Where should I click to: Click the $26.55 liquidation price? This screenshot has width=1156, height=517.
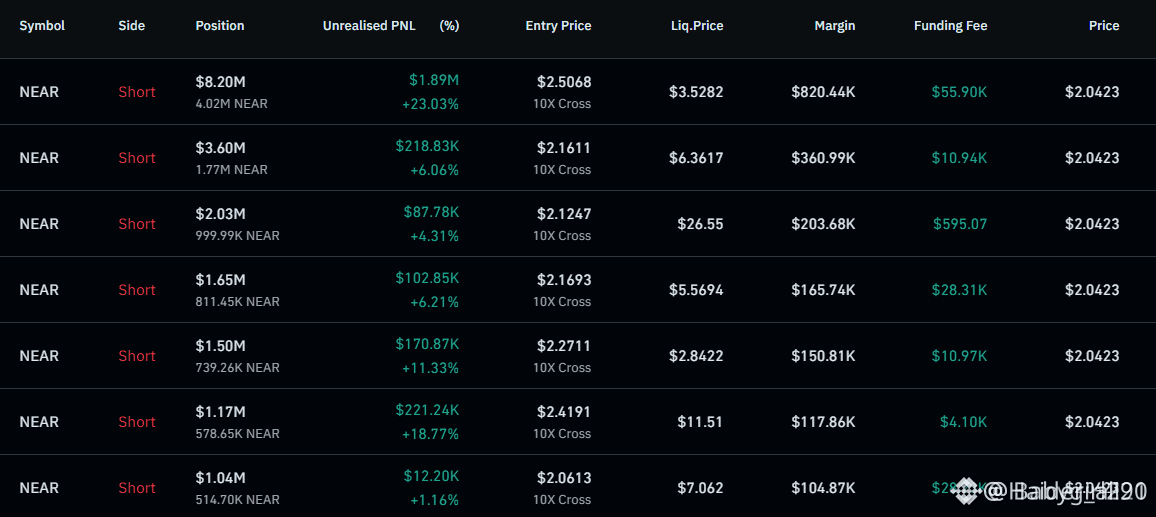click(x=700, y=224)
